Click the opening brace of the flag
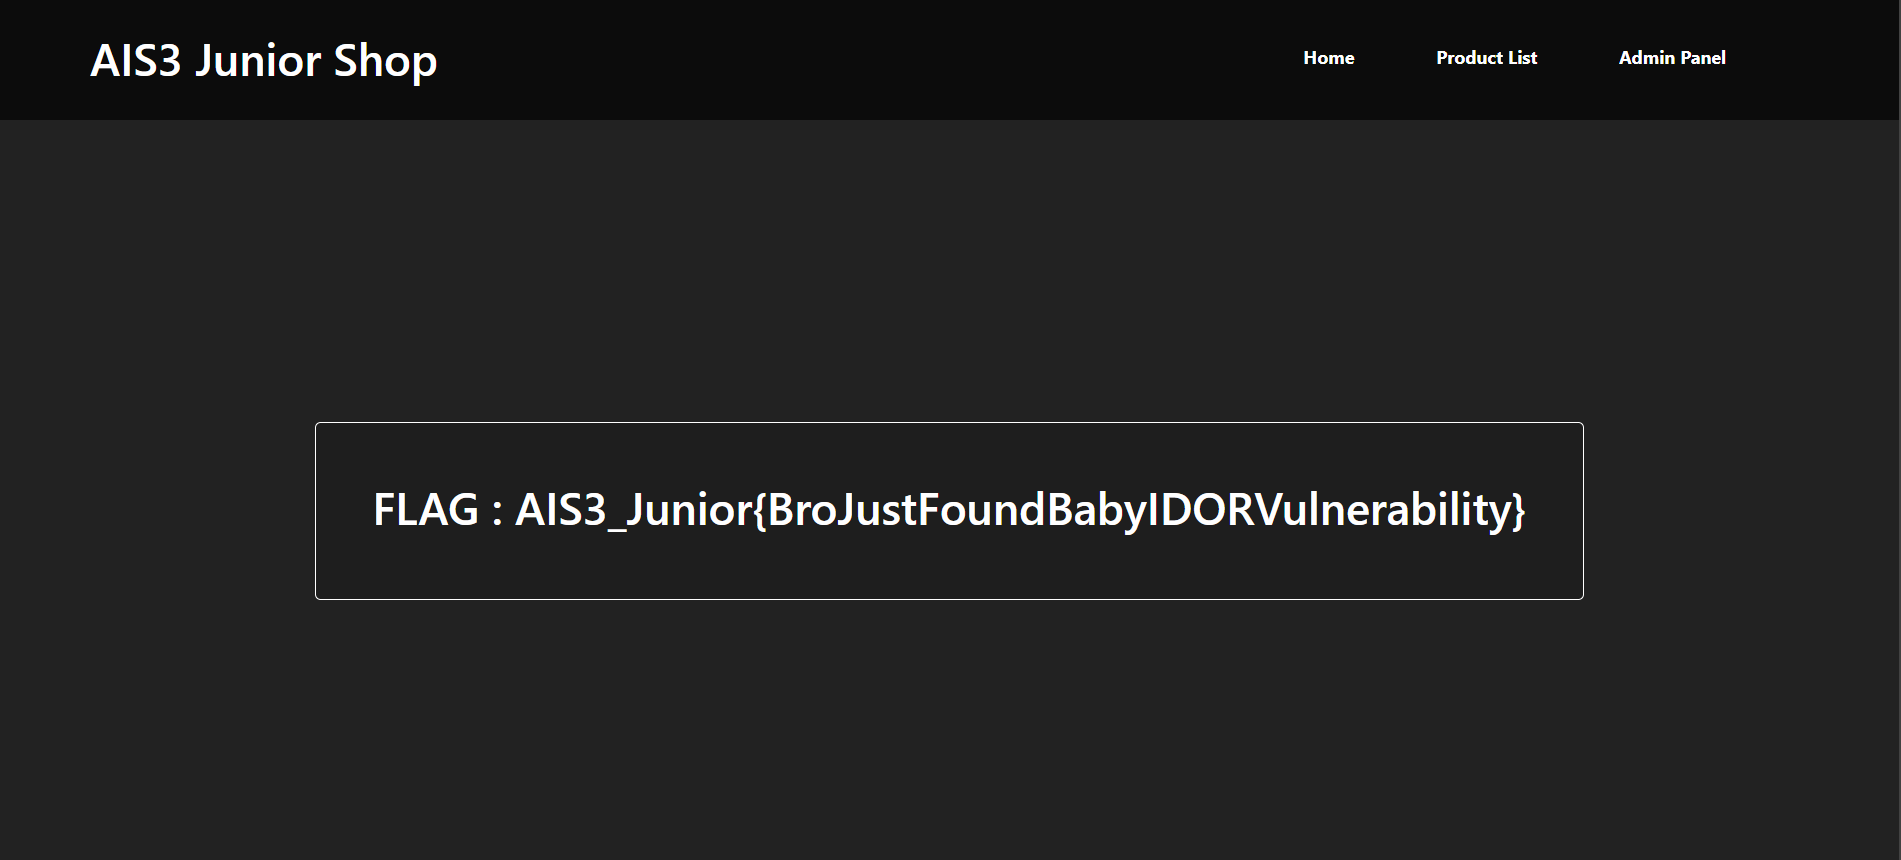This screenshot has height=860, width=1901. pos(760,511)
